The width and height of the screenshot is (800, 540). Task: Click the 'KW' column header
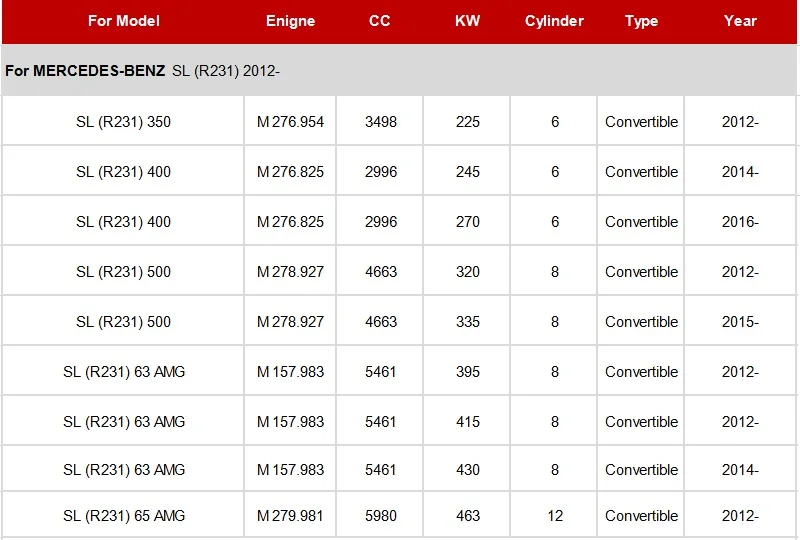point(467,21)
